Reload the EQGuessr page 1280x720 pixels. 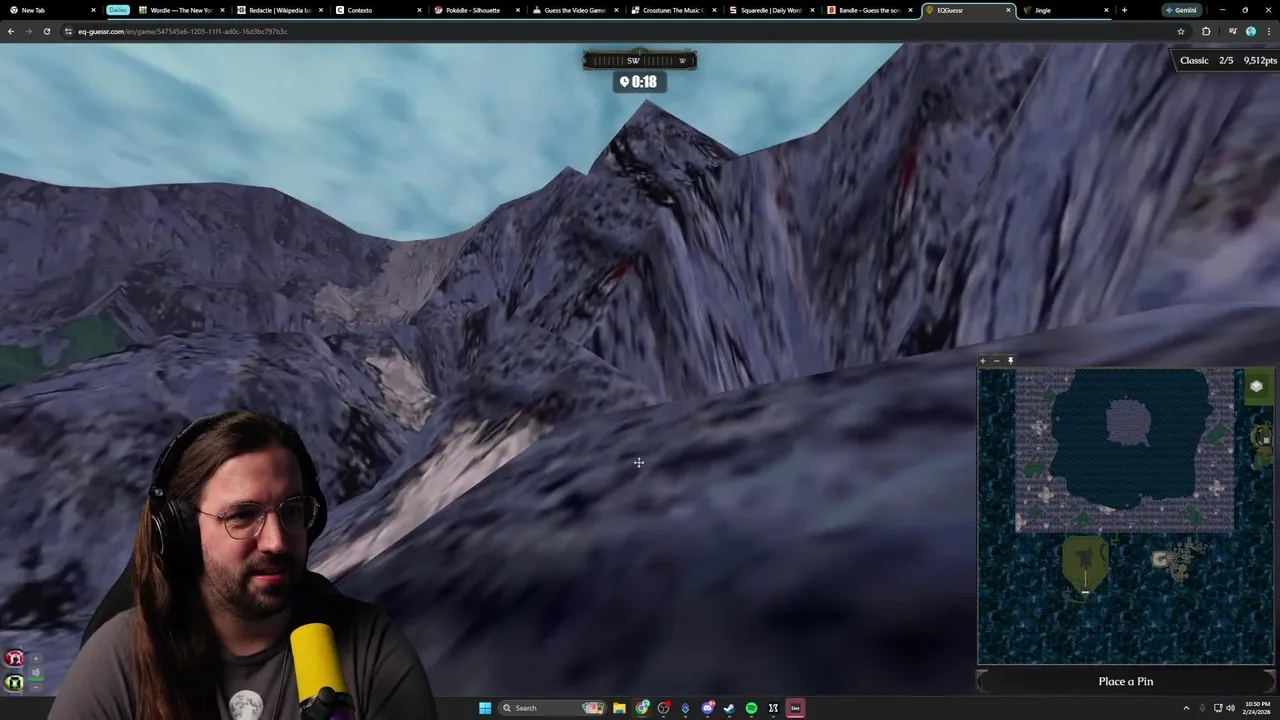(47, 31)
